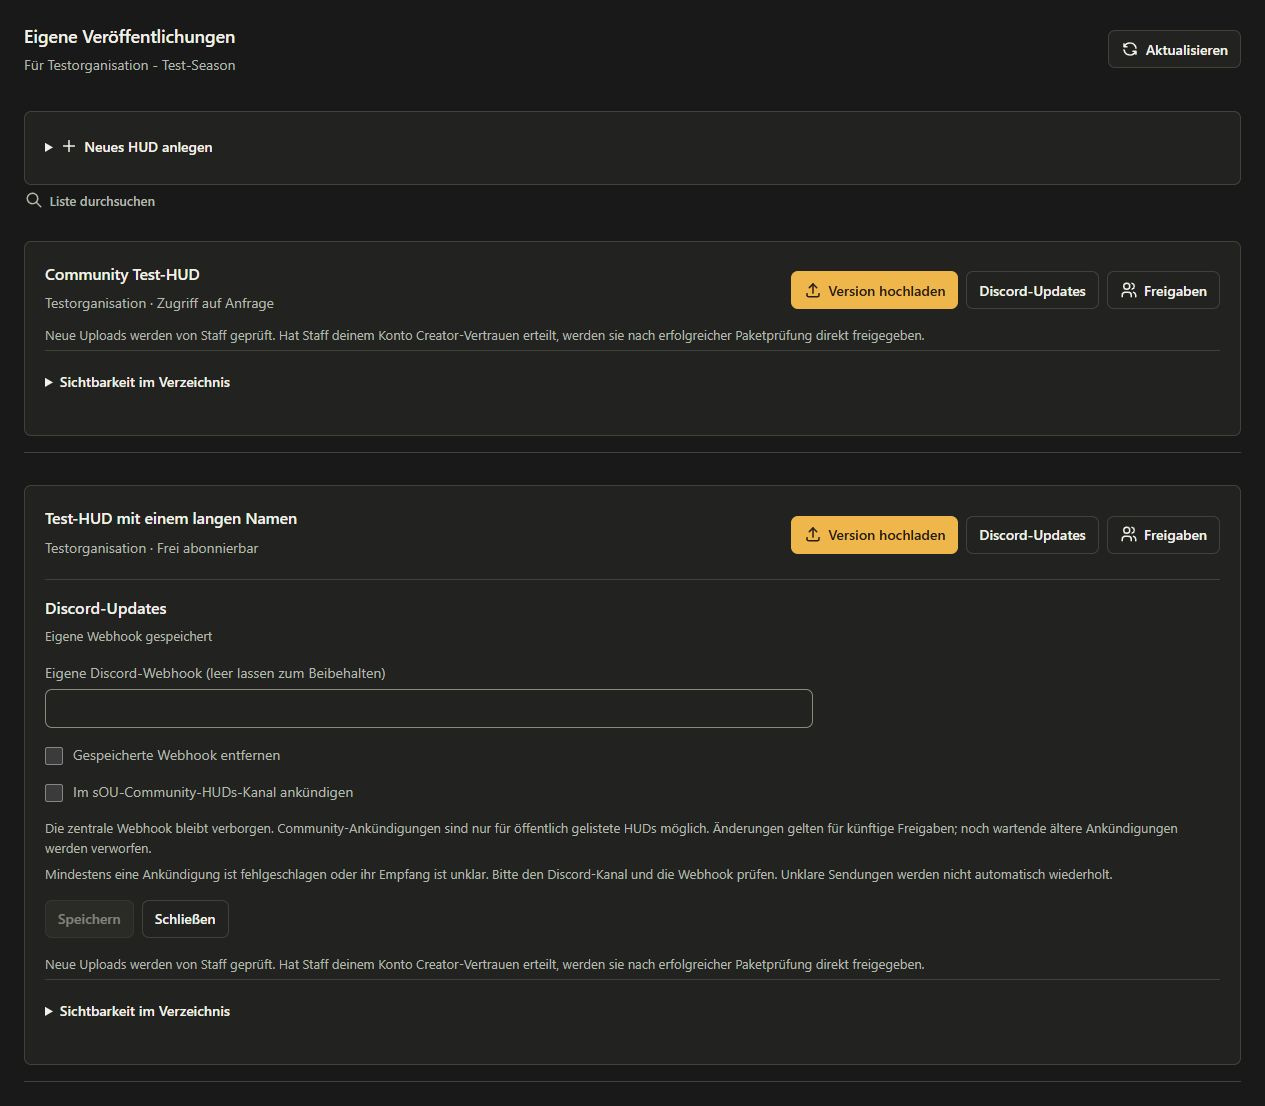Click Testorganisation · Zugriff auf Anfrage text
The image size is (1265, 1106).
point(159,303)
